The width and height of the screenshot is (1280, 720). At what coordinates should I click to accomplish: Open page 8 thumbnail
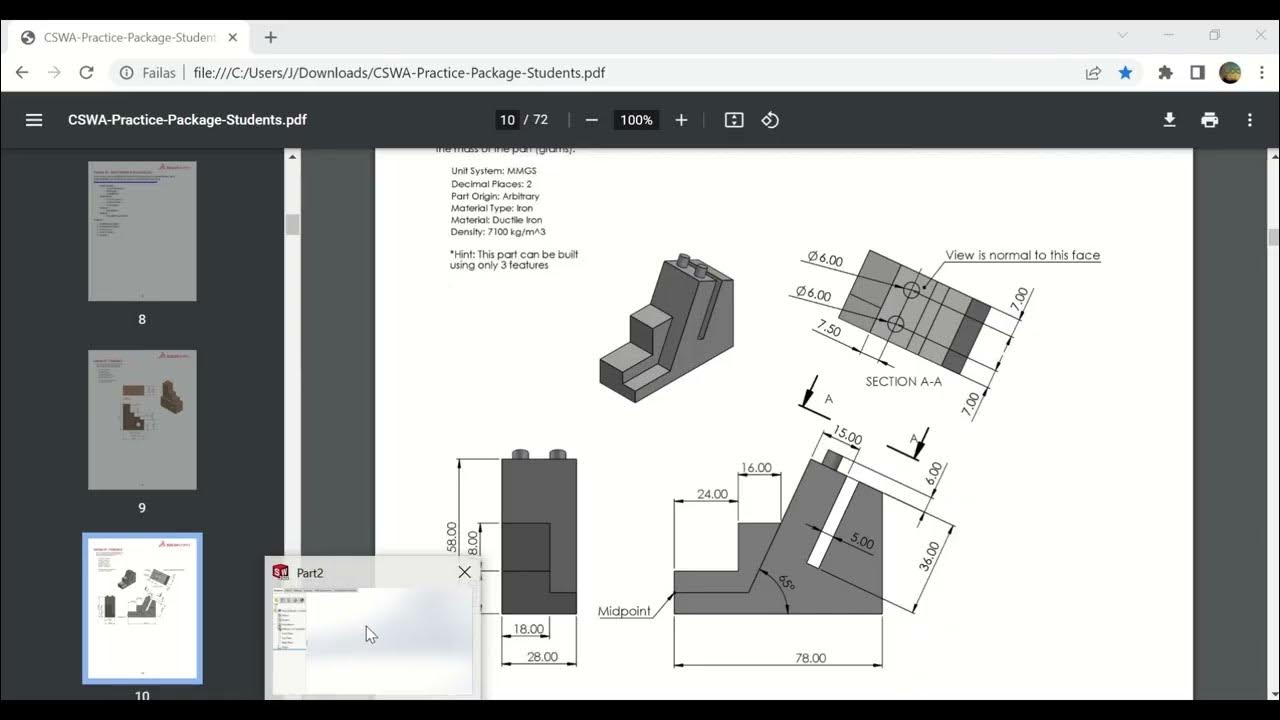pyautogui.click(x=142, y=231)
